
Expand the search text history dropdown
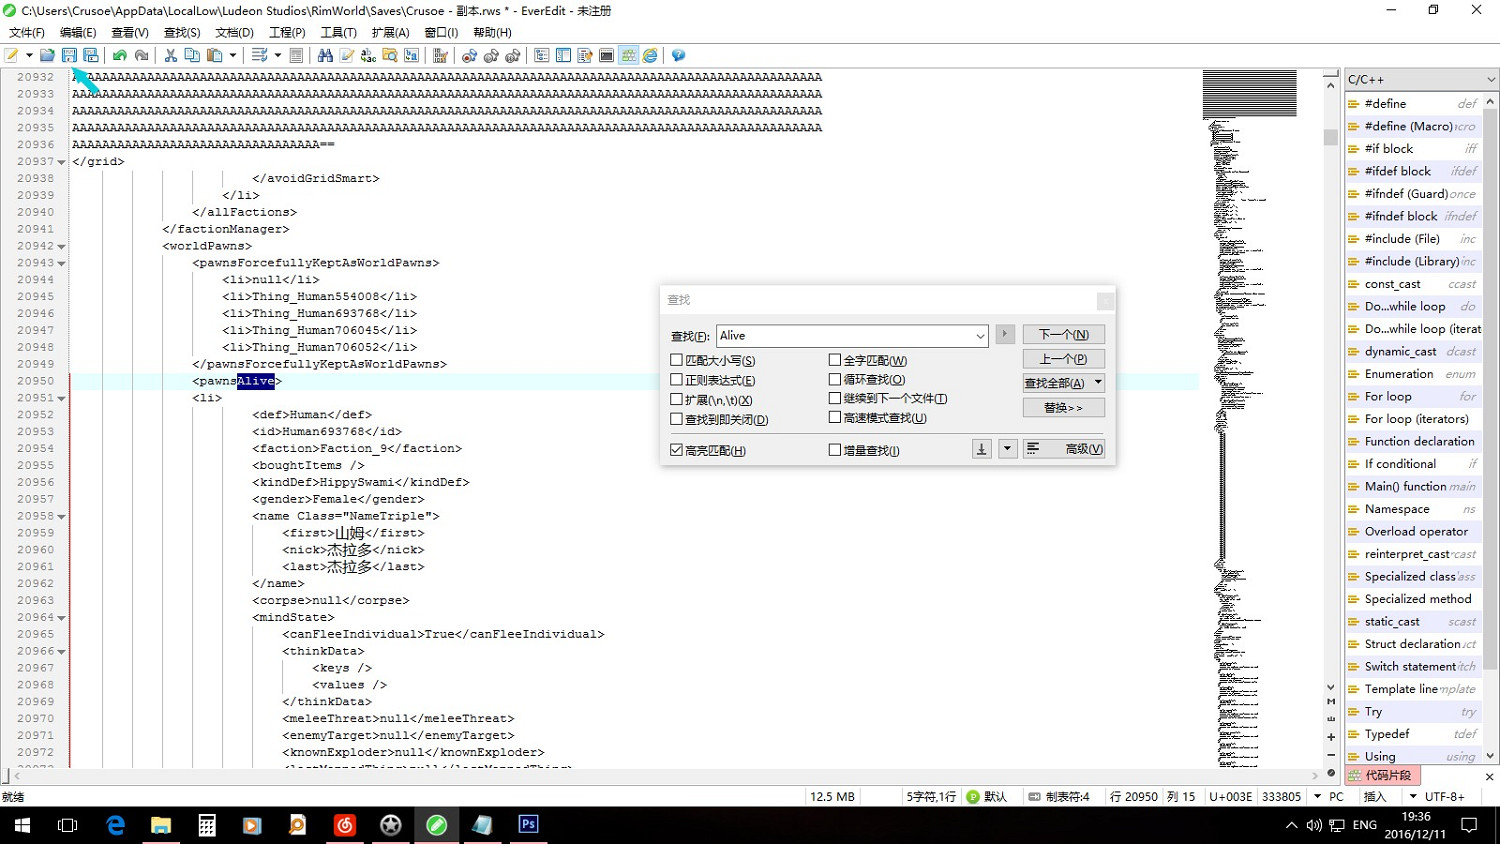pyautogui.click(x=980, y=336)
